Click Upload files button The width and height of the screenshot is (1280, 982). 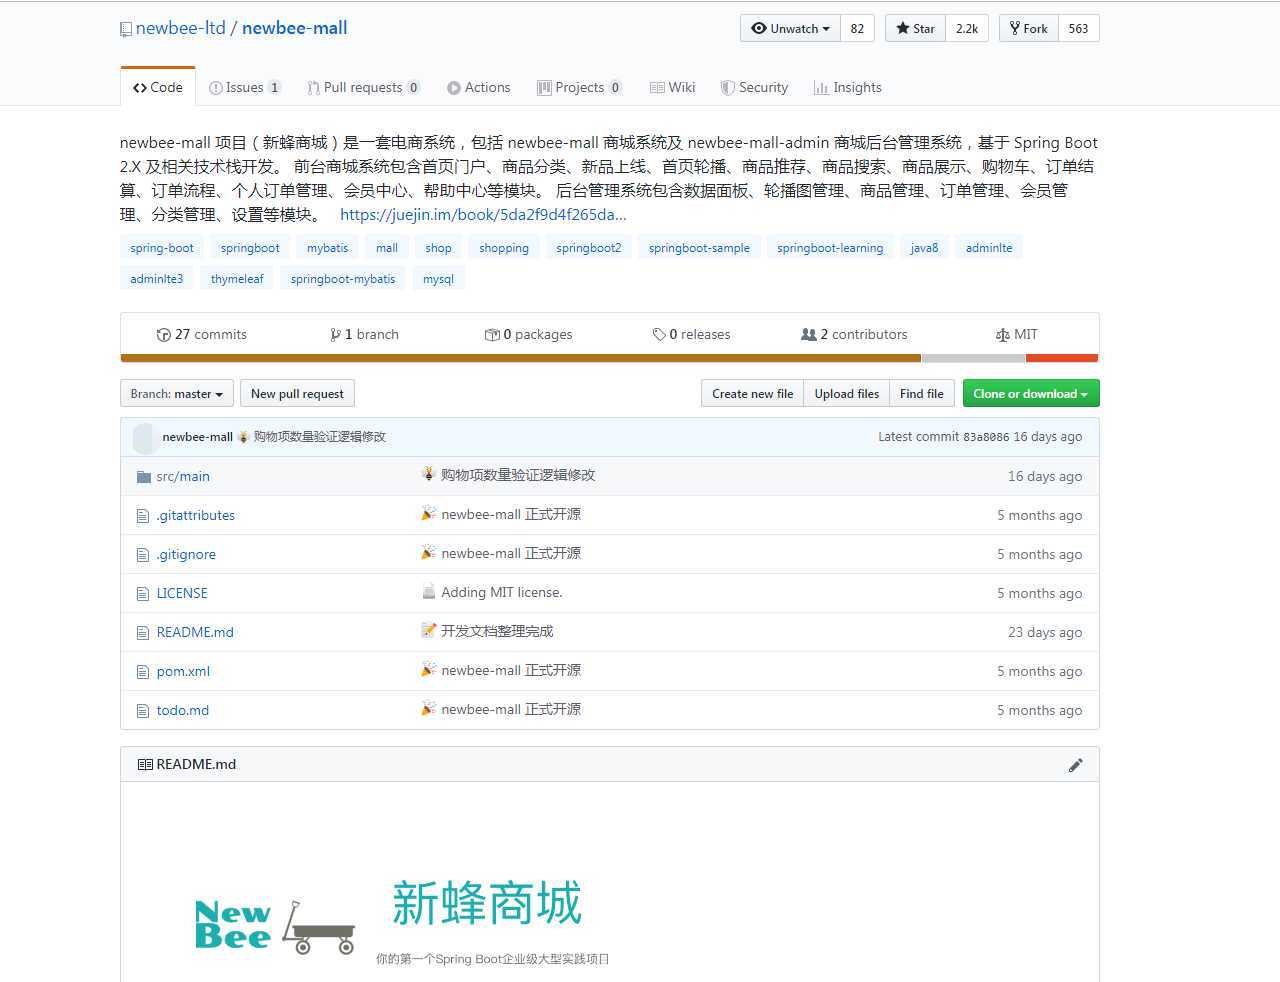click(847, 394)
